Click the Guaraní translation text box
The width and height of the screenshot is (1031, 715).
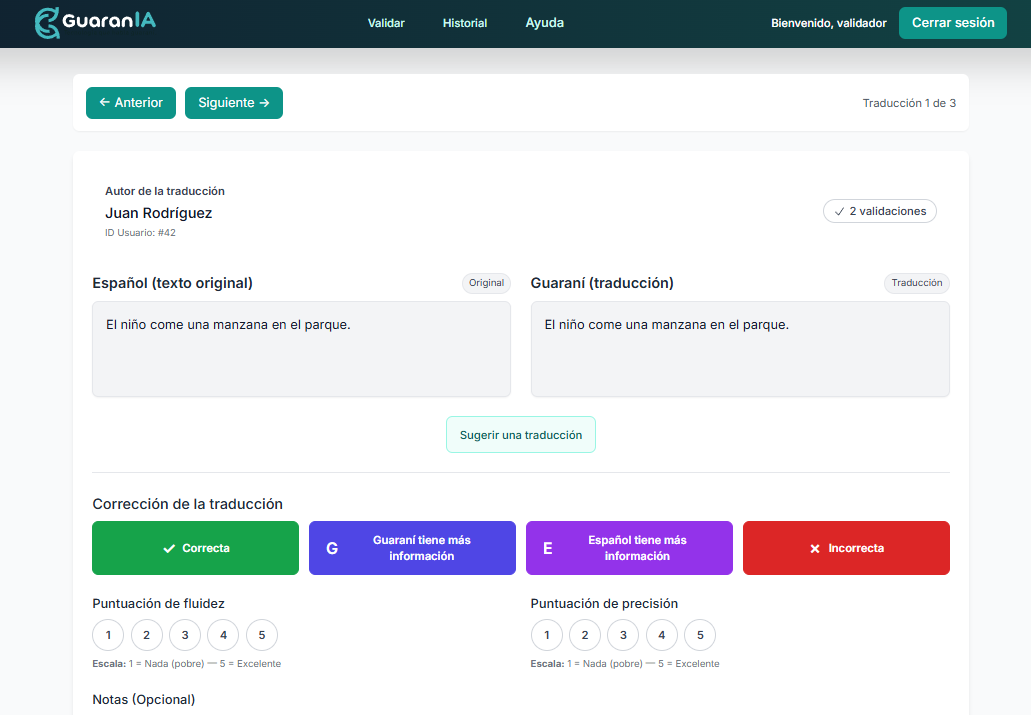(x=740, y=349)
